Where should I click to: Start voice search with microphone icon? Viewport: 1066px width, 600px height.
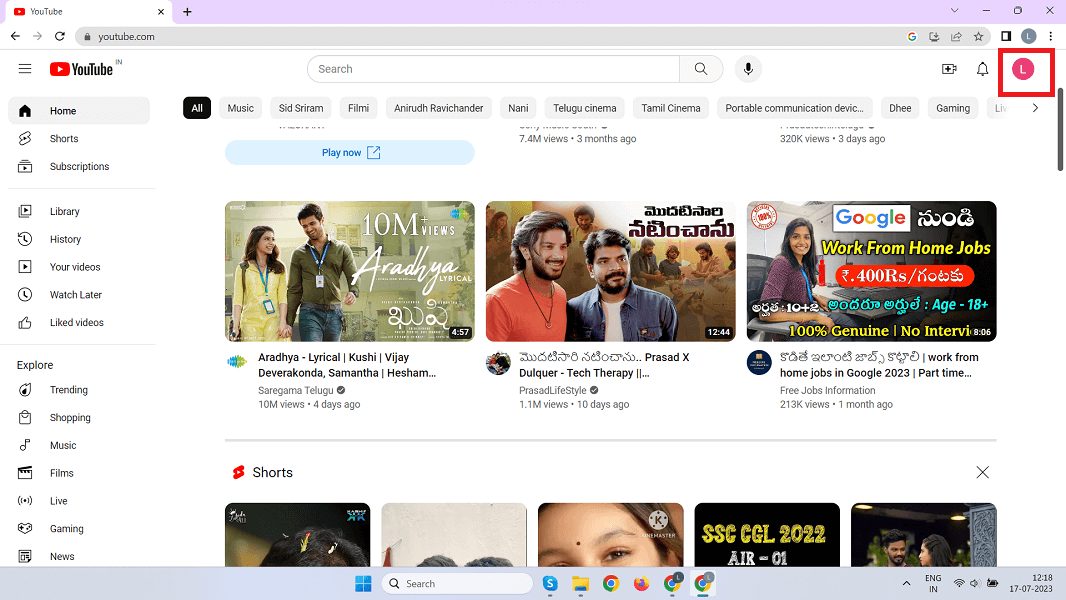coord(746,69)
